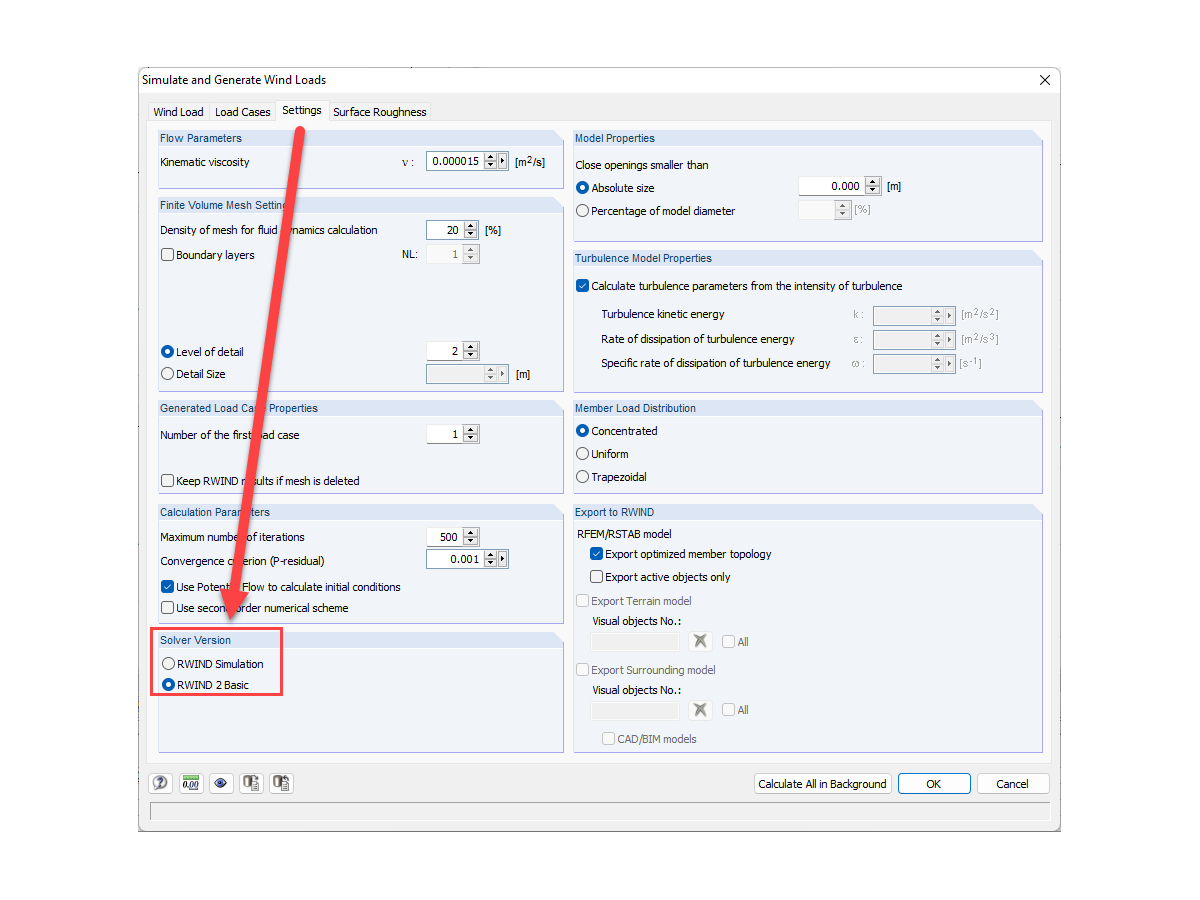Click the pick icon beside Surrounding visual objects
This screenshot has height=900, width=1200.
(x=701, y=710)
